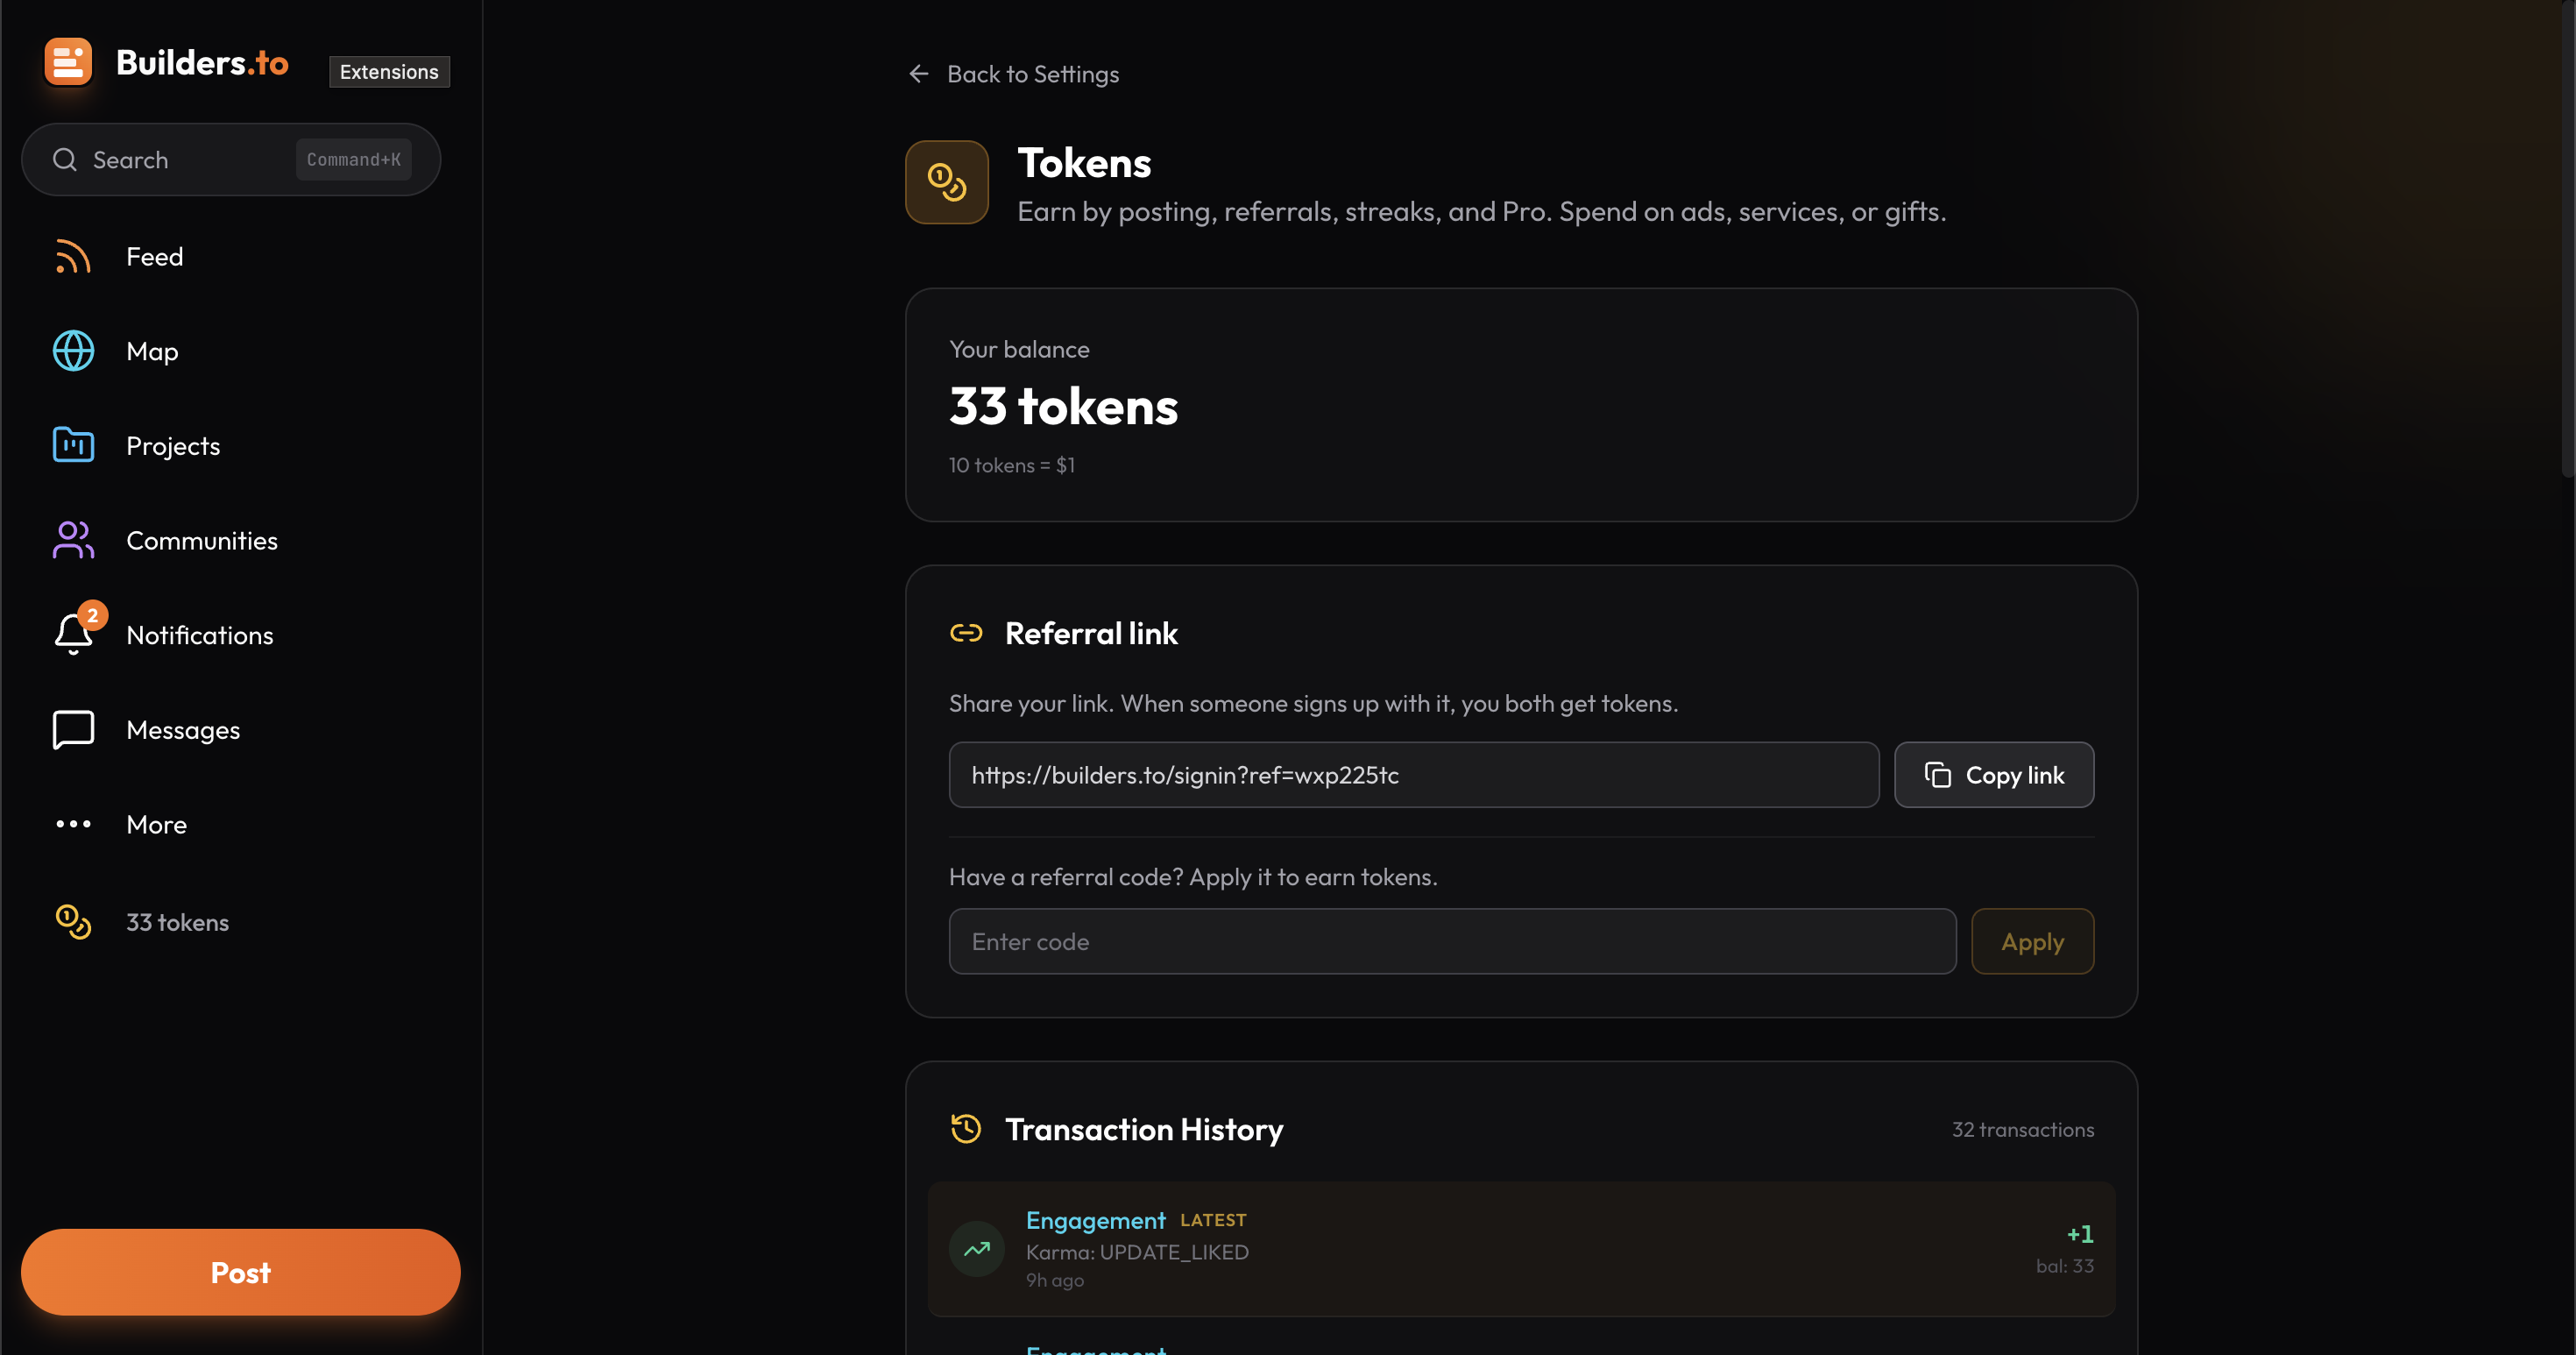Open the Feed icon in sidebar
This screenshot has width=2576, height=1355.
pos(73,257)
